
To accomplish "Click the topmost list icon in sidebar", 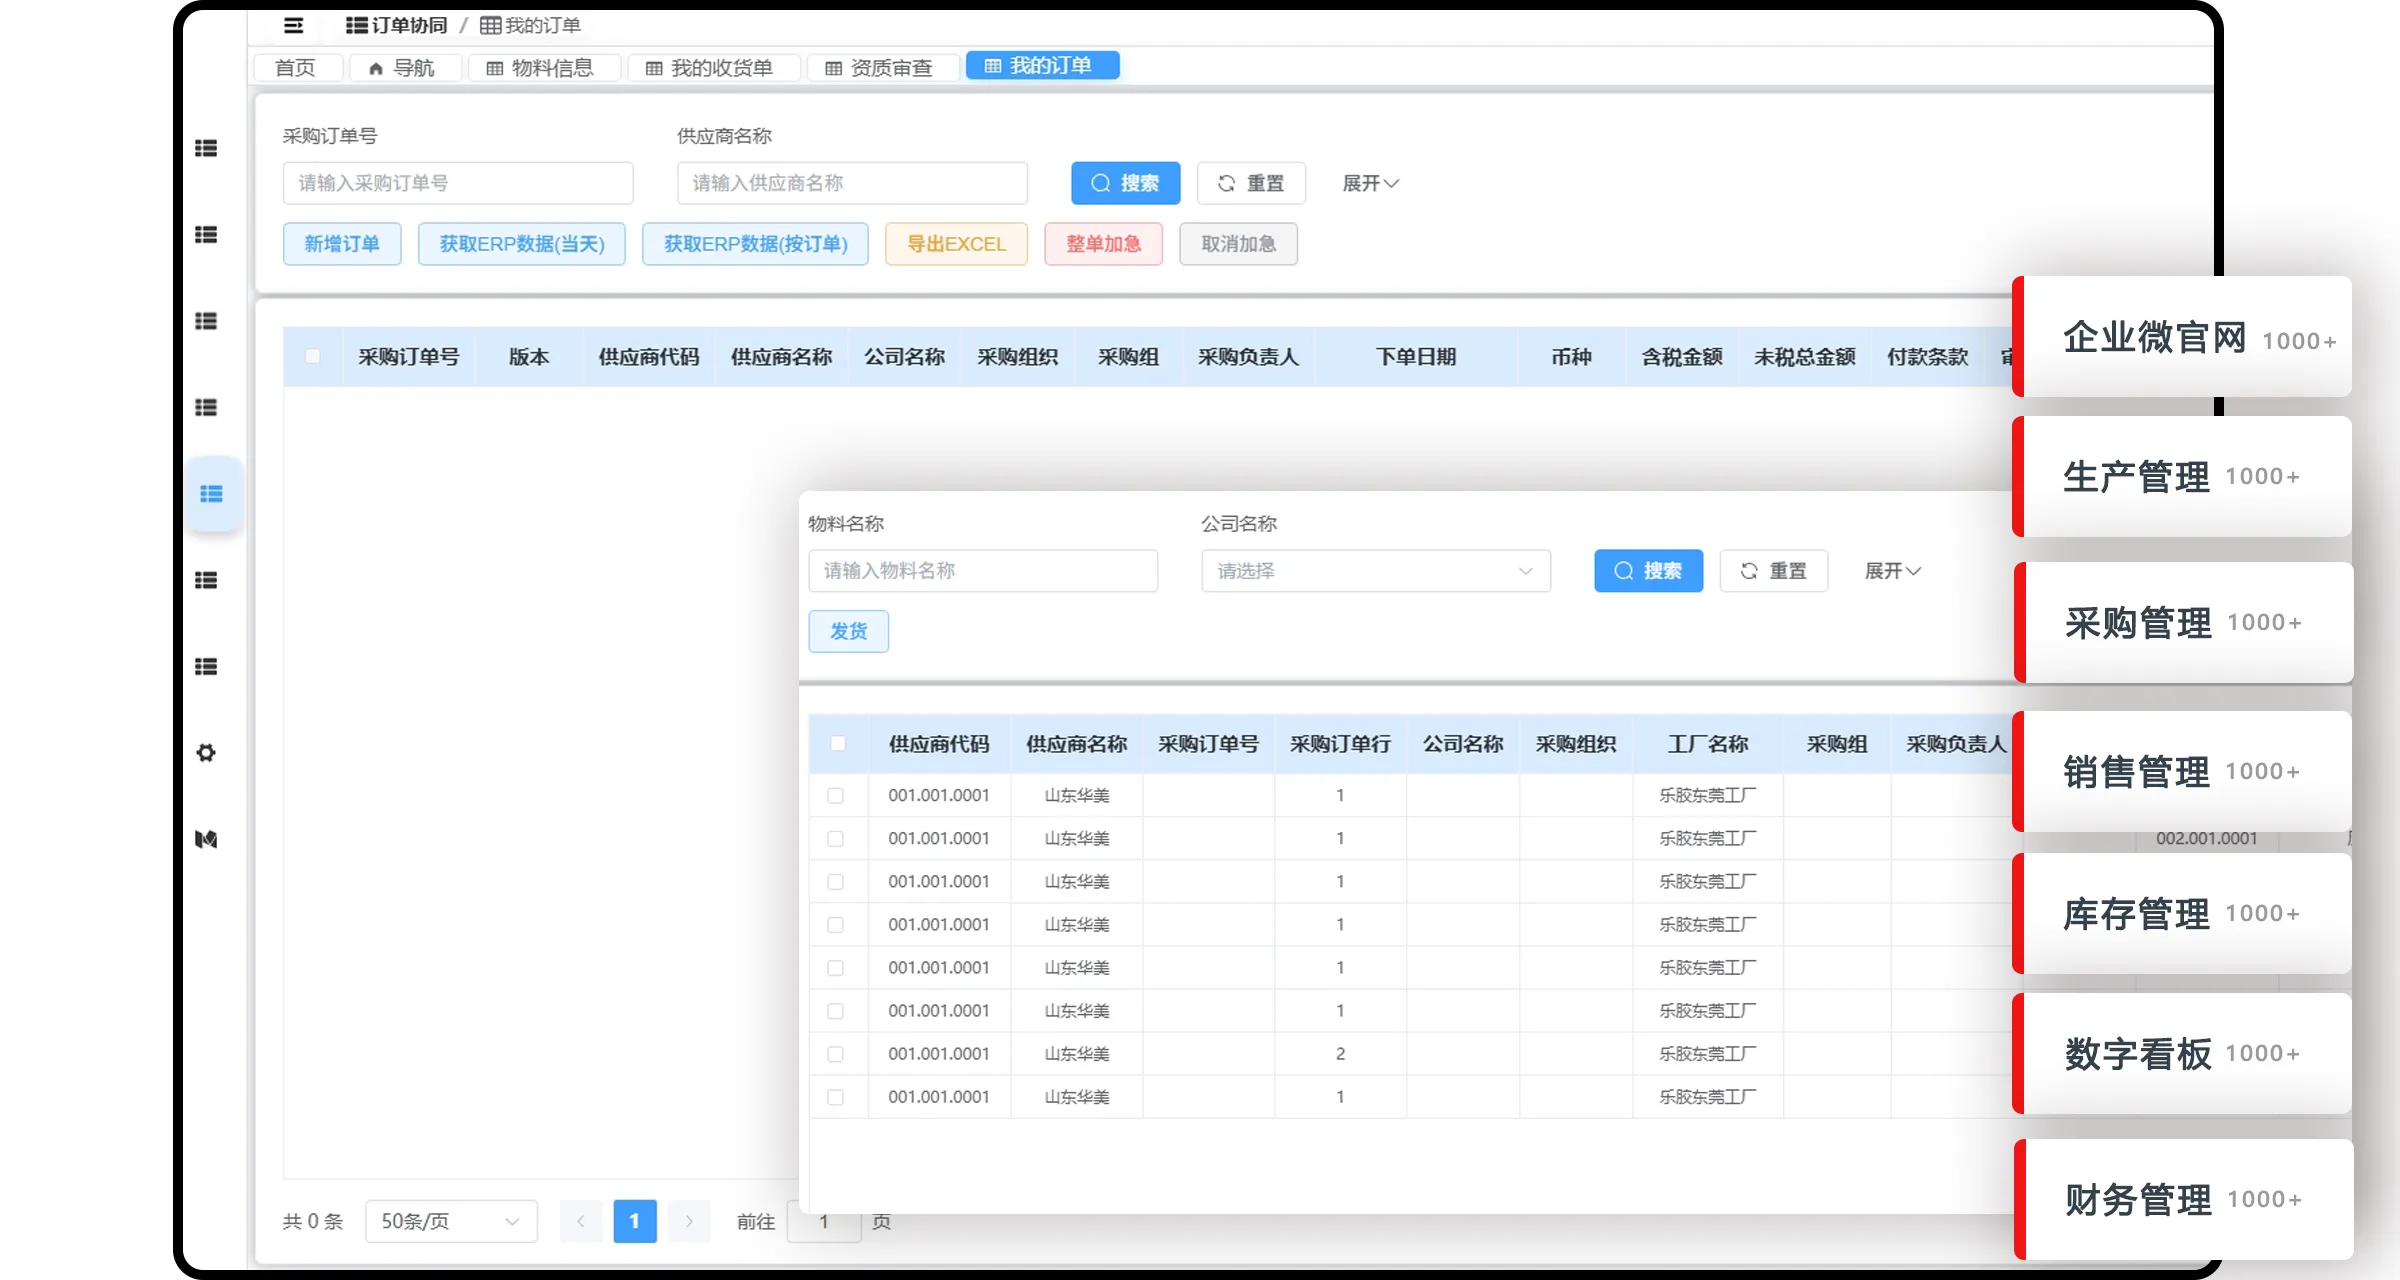I will [x=206, y=148].
